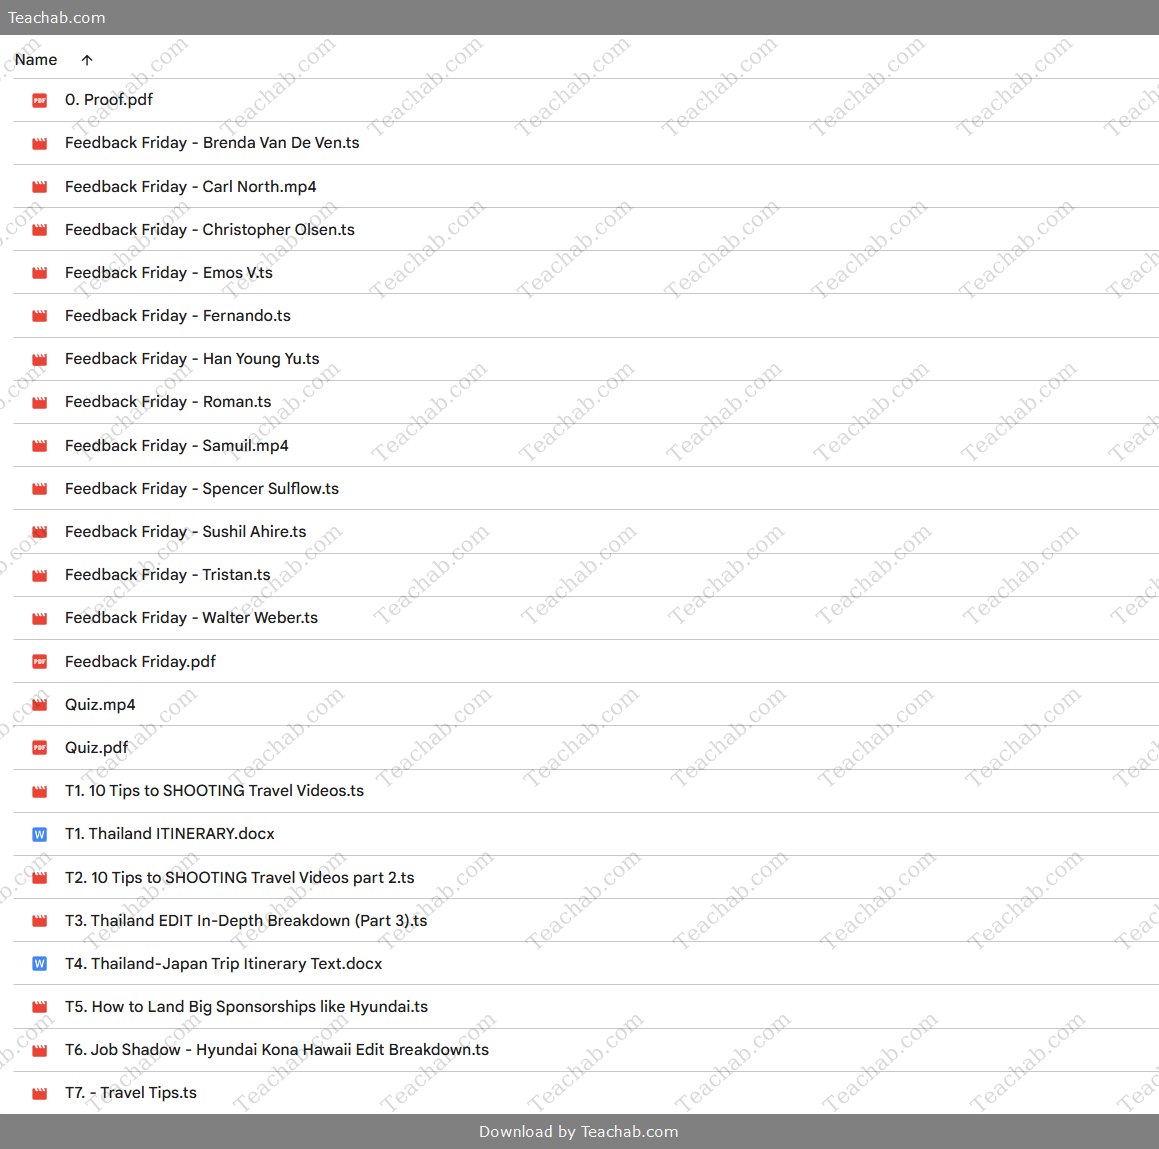Click the Word icon for T4. Thailand-Japan Trip Itinerary
Image resolution: width=1159 pixels, height=1149 pixels.
click(40, 964)
